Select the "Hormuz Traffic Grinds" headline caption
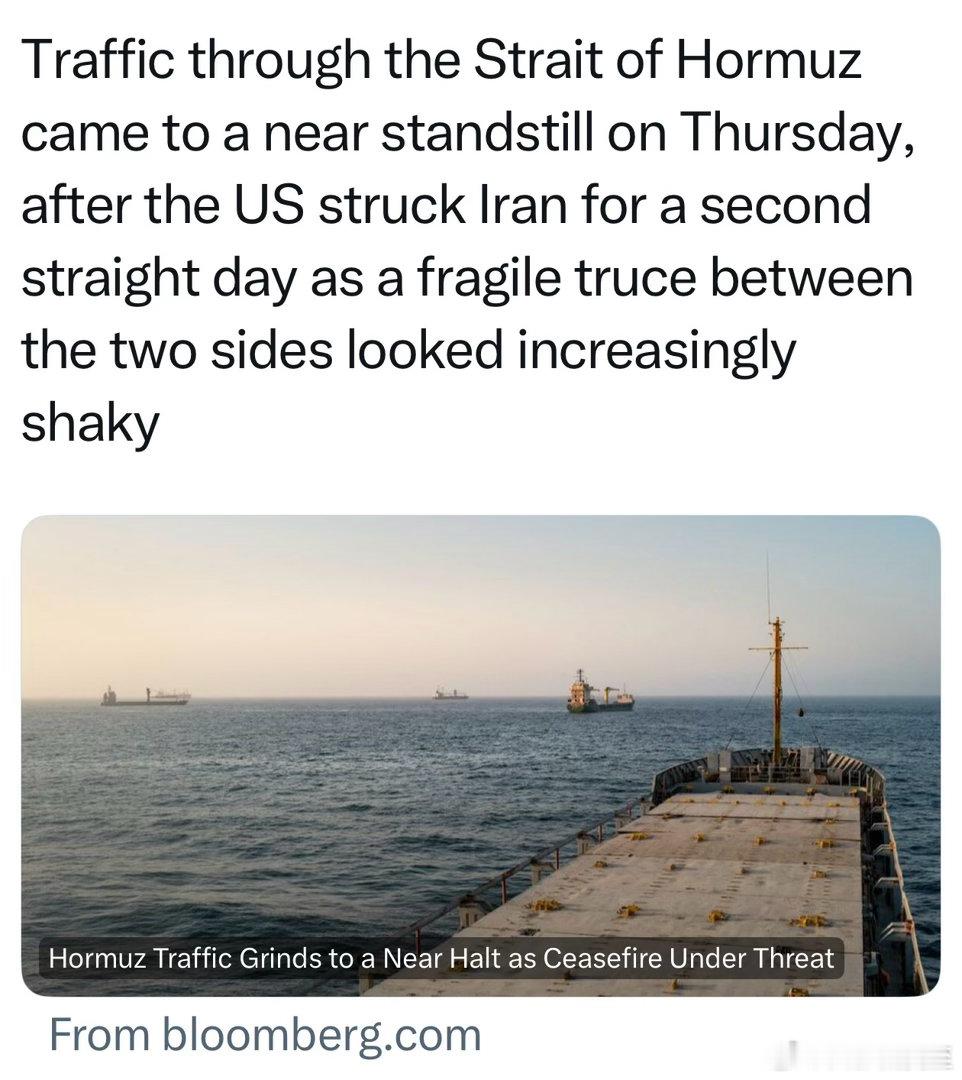This screenshot has width=962, height=1080. point(441,958)
